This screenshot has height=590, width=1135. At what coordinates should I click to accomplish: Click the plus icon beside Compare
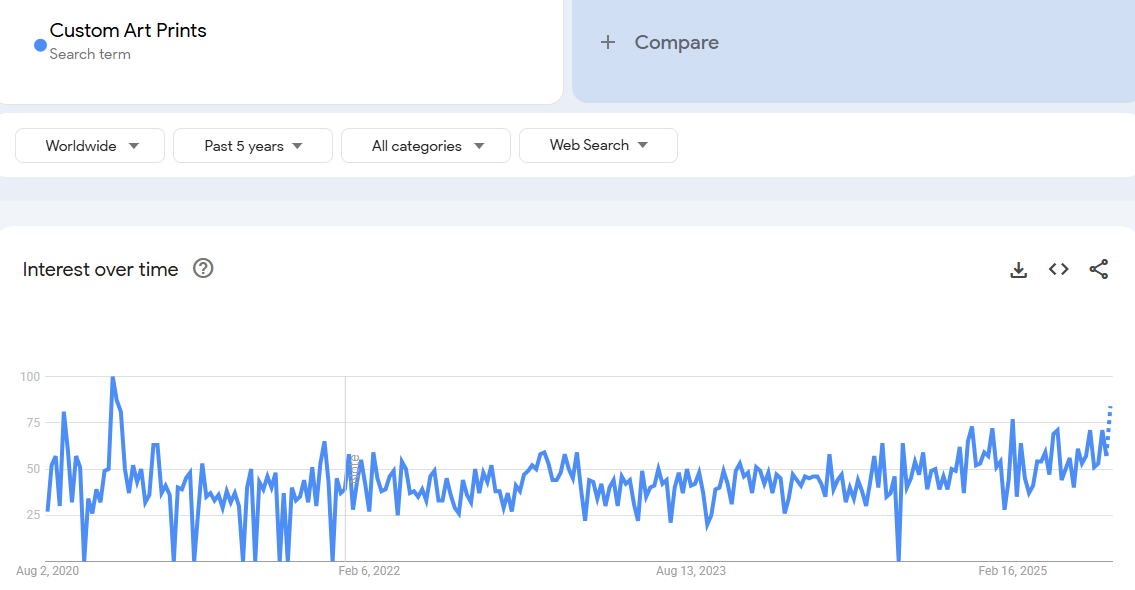coord(608,42)
